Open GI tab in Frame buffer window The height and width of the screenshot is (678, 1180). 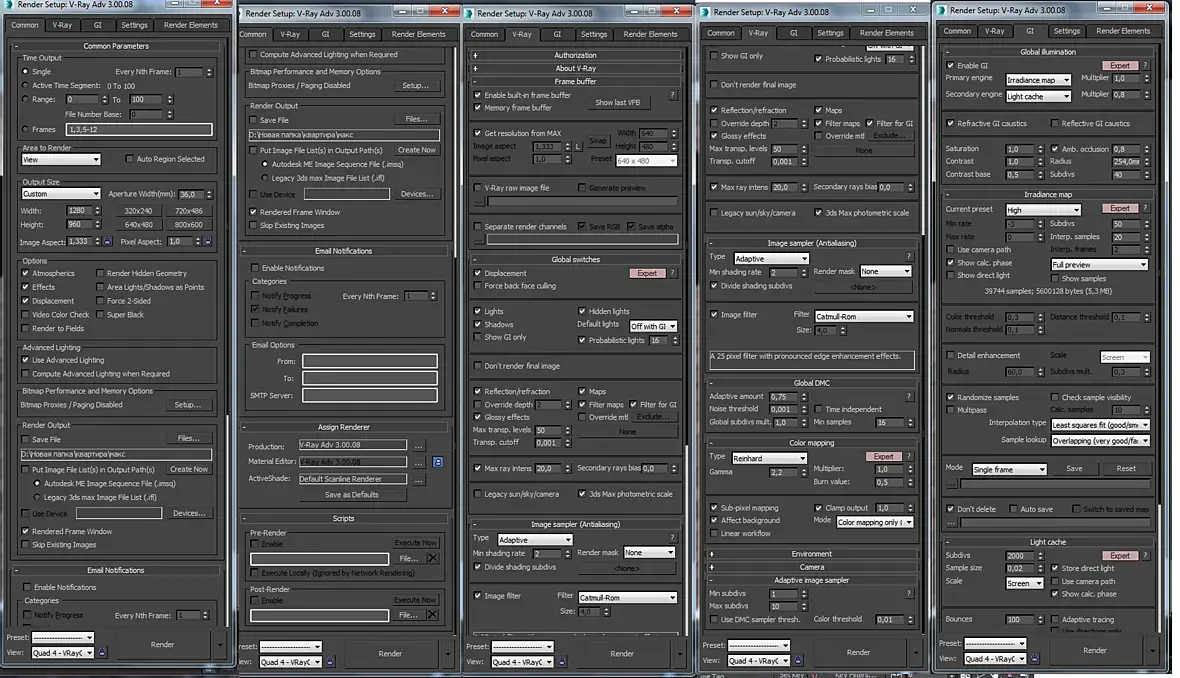pyautogui.click(x=557, y=34)
